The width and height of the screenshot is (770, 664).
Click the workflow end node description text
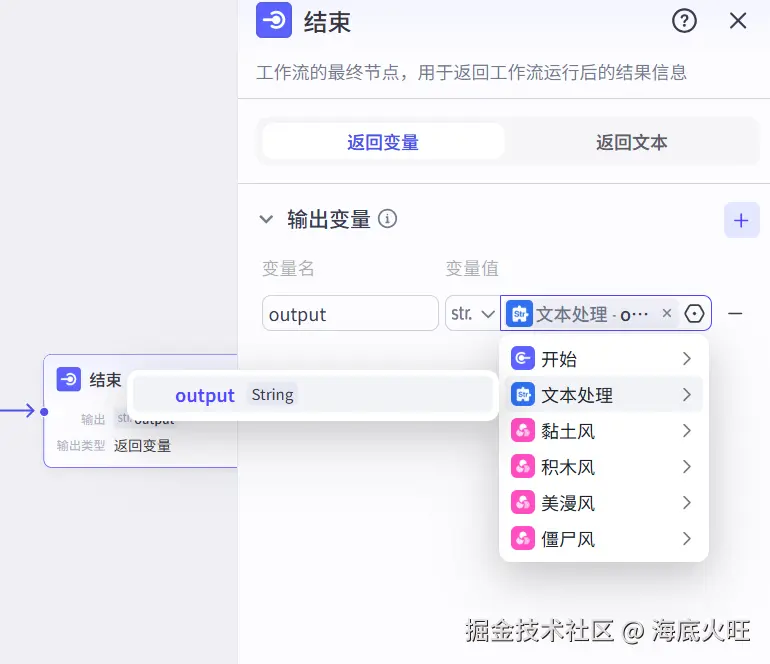click(471, 73)
